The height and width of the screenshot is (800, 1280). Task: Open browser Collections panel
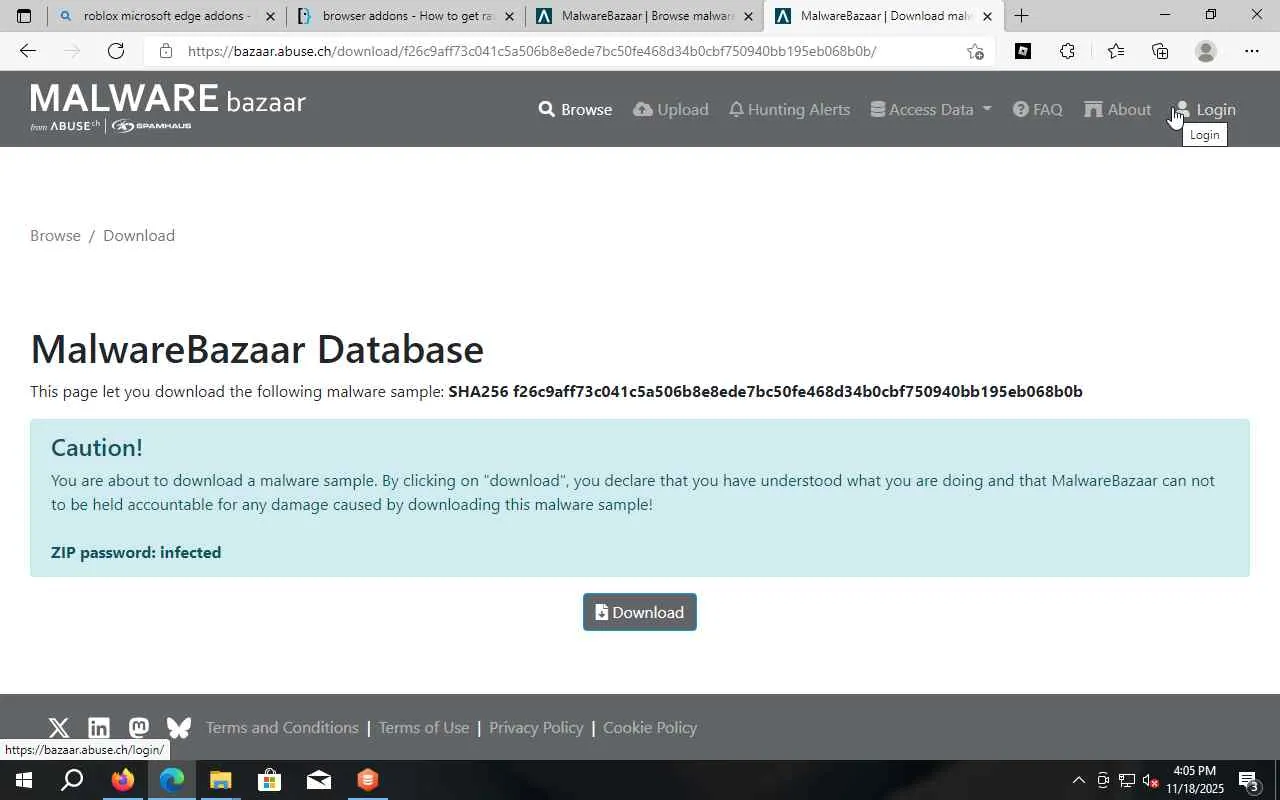coord(1160,51)
